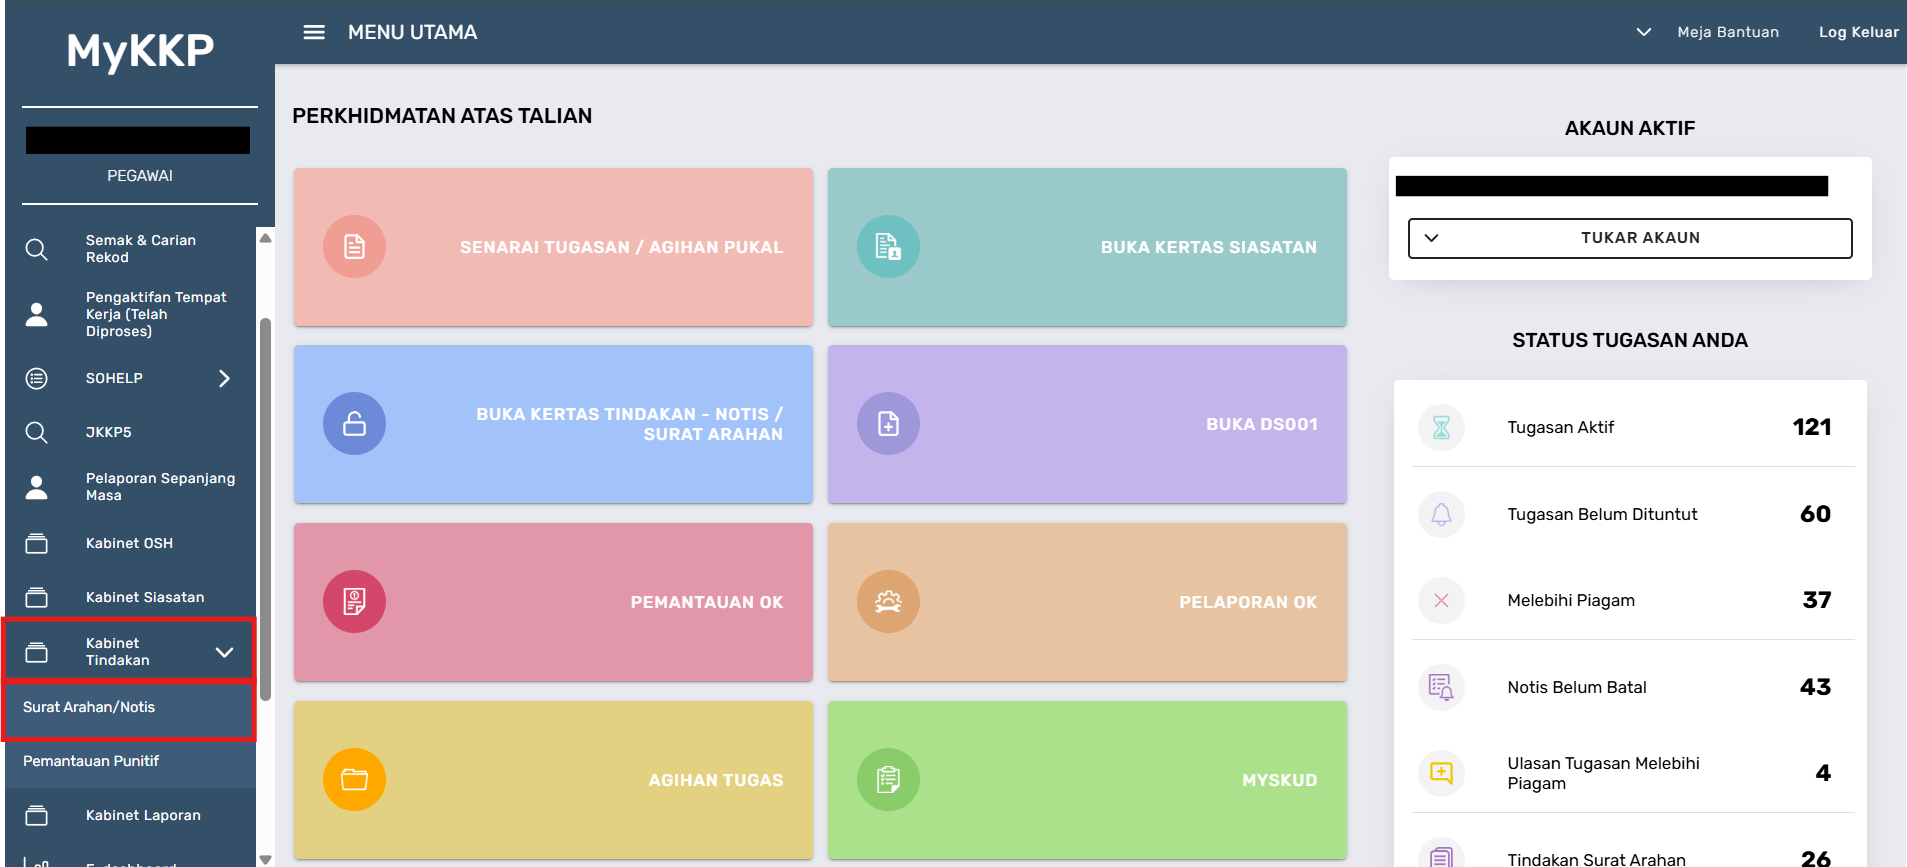Open the Tukar Akaun dropdown
This screenshot has width=1907, height=867.
(1630, 238)
